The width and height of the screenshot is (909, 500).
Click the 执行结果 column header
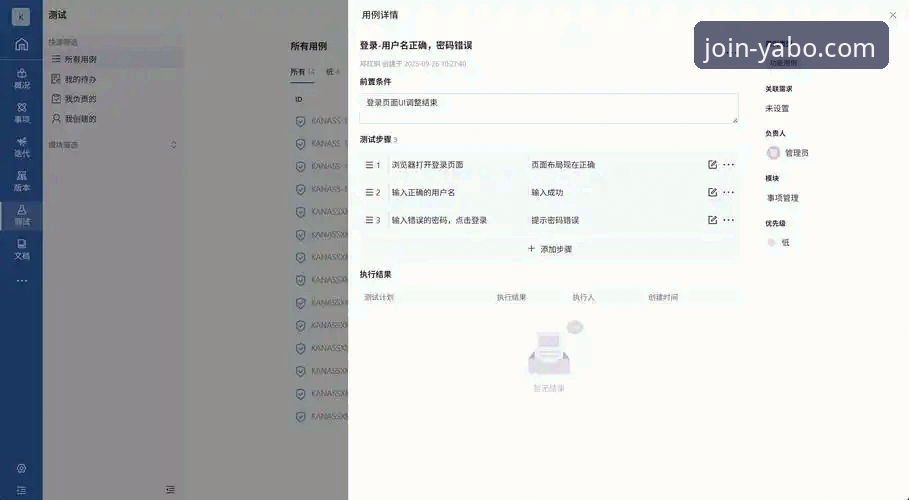tap(511, 297)
